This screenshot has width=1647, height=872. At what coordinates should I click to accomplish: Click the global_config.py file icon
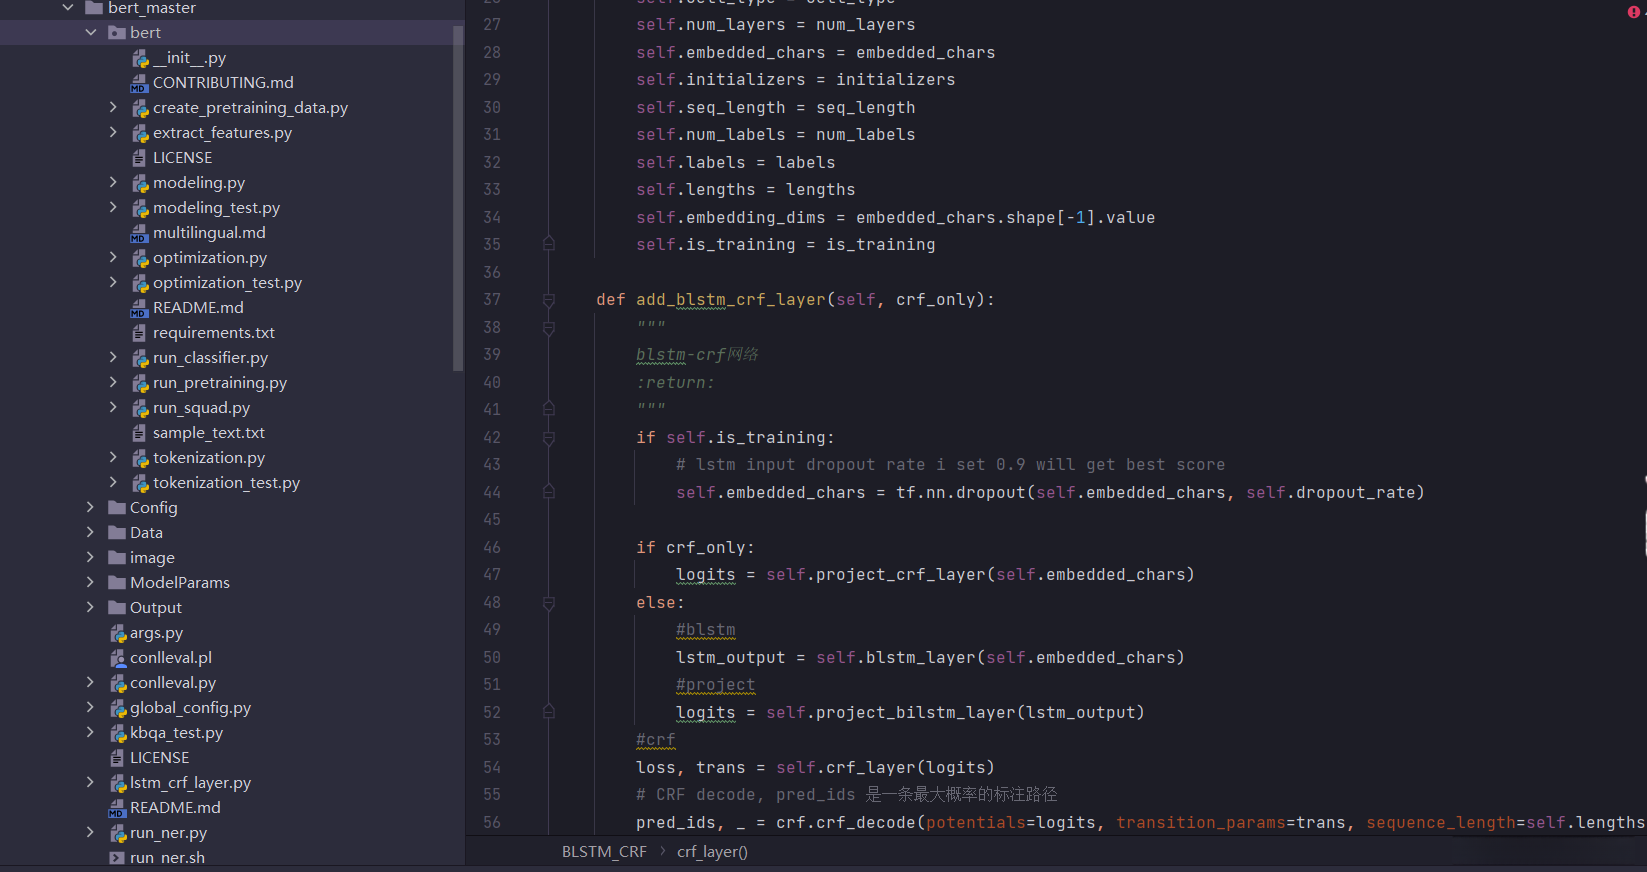[x=117, y=708]
